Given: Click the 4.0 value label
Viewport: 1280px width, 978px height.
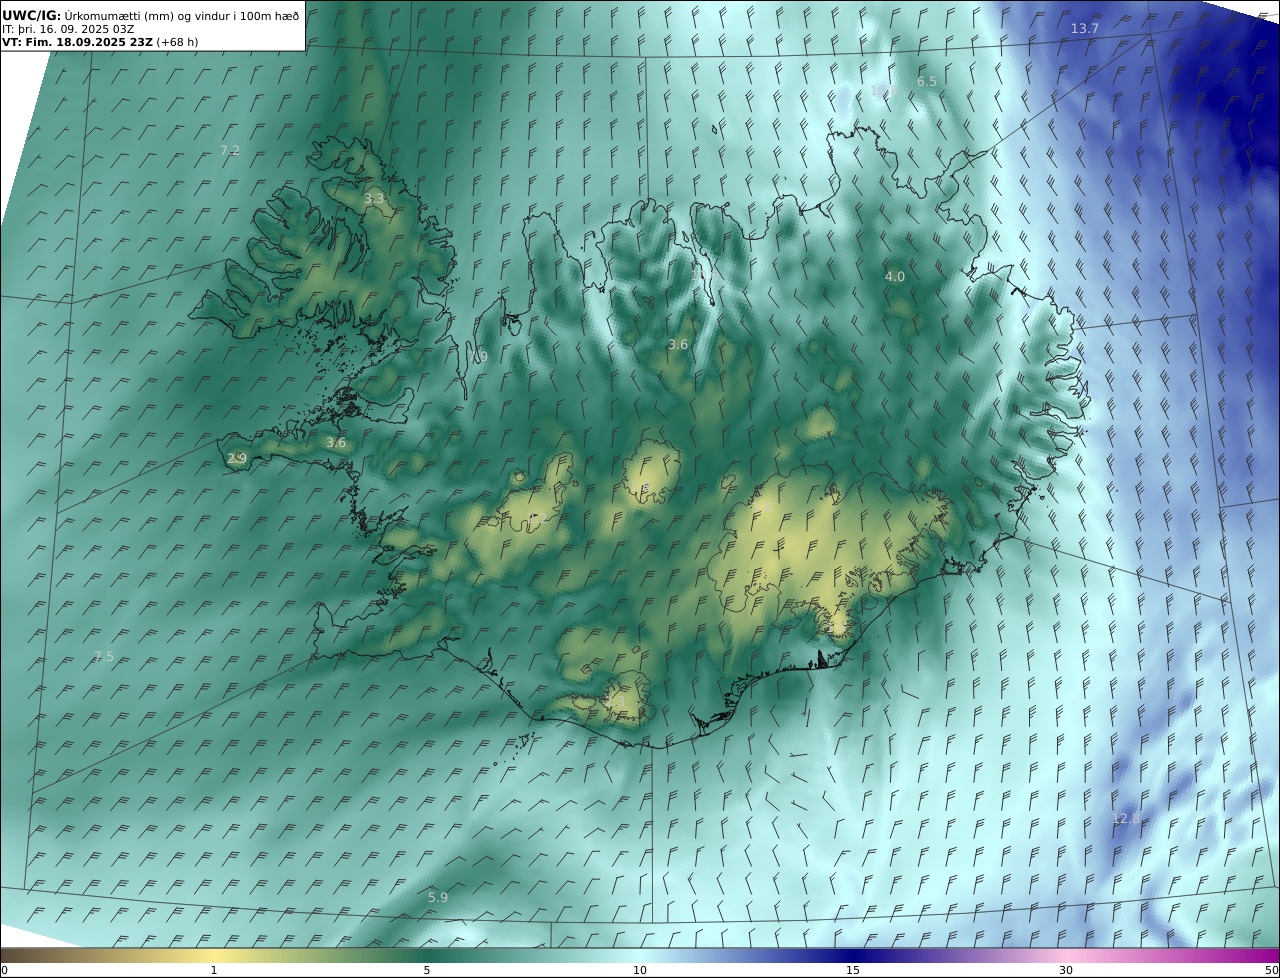Looking at the screenshot, I should click(x=895, y=276).
